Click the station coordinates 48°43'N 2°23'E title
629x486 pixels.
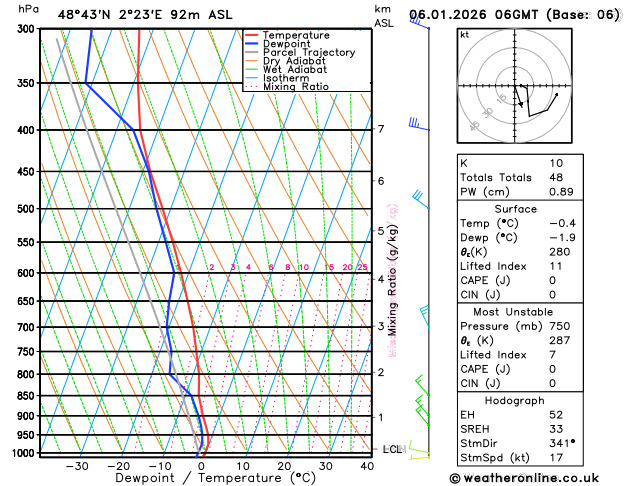click(x=145, y=15)
